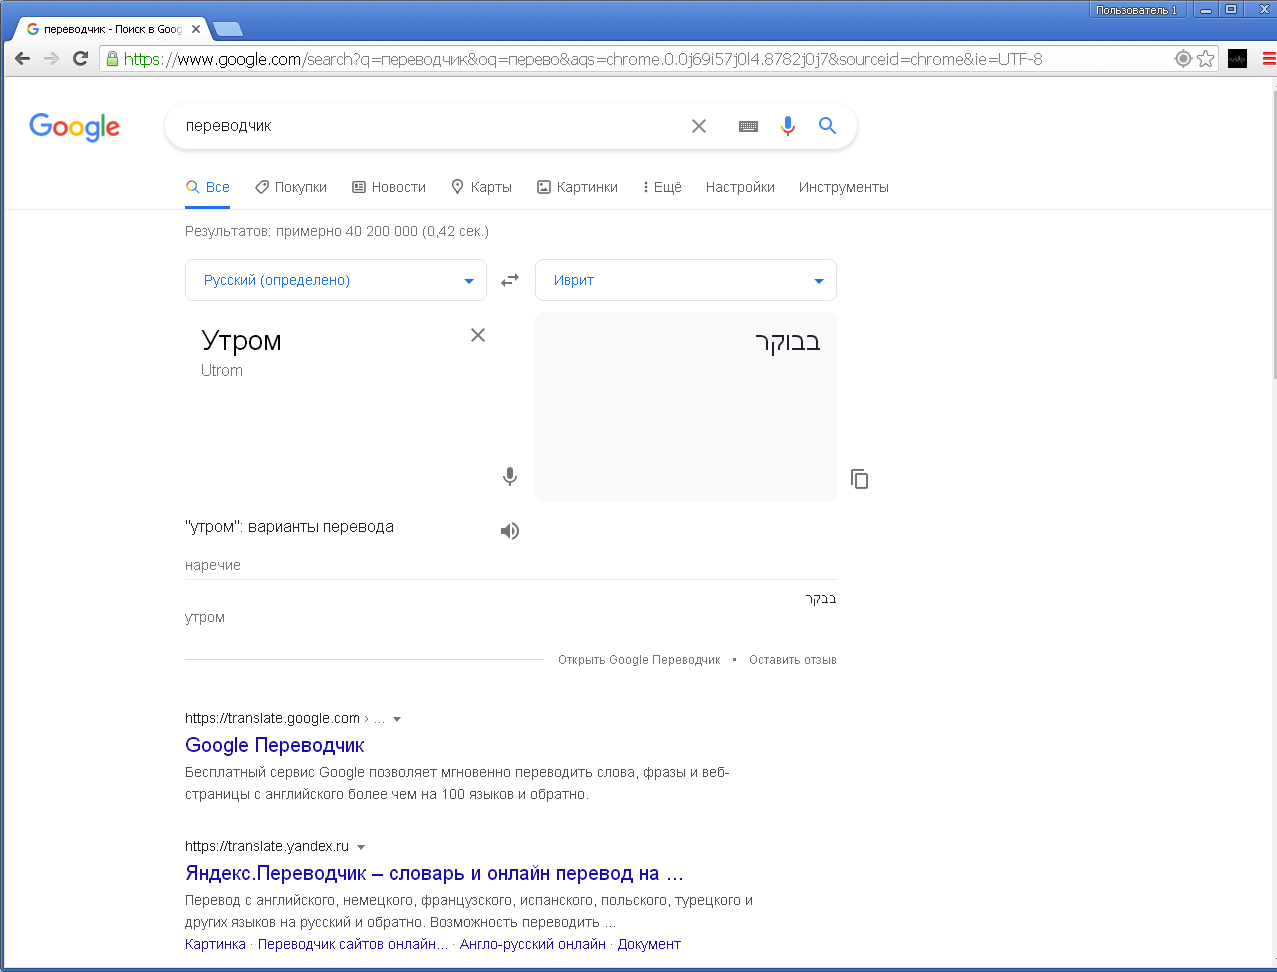Open the Картинка sitelink
This screenshot has width=1277, height=972.
(215, 944)
